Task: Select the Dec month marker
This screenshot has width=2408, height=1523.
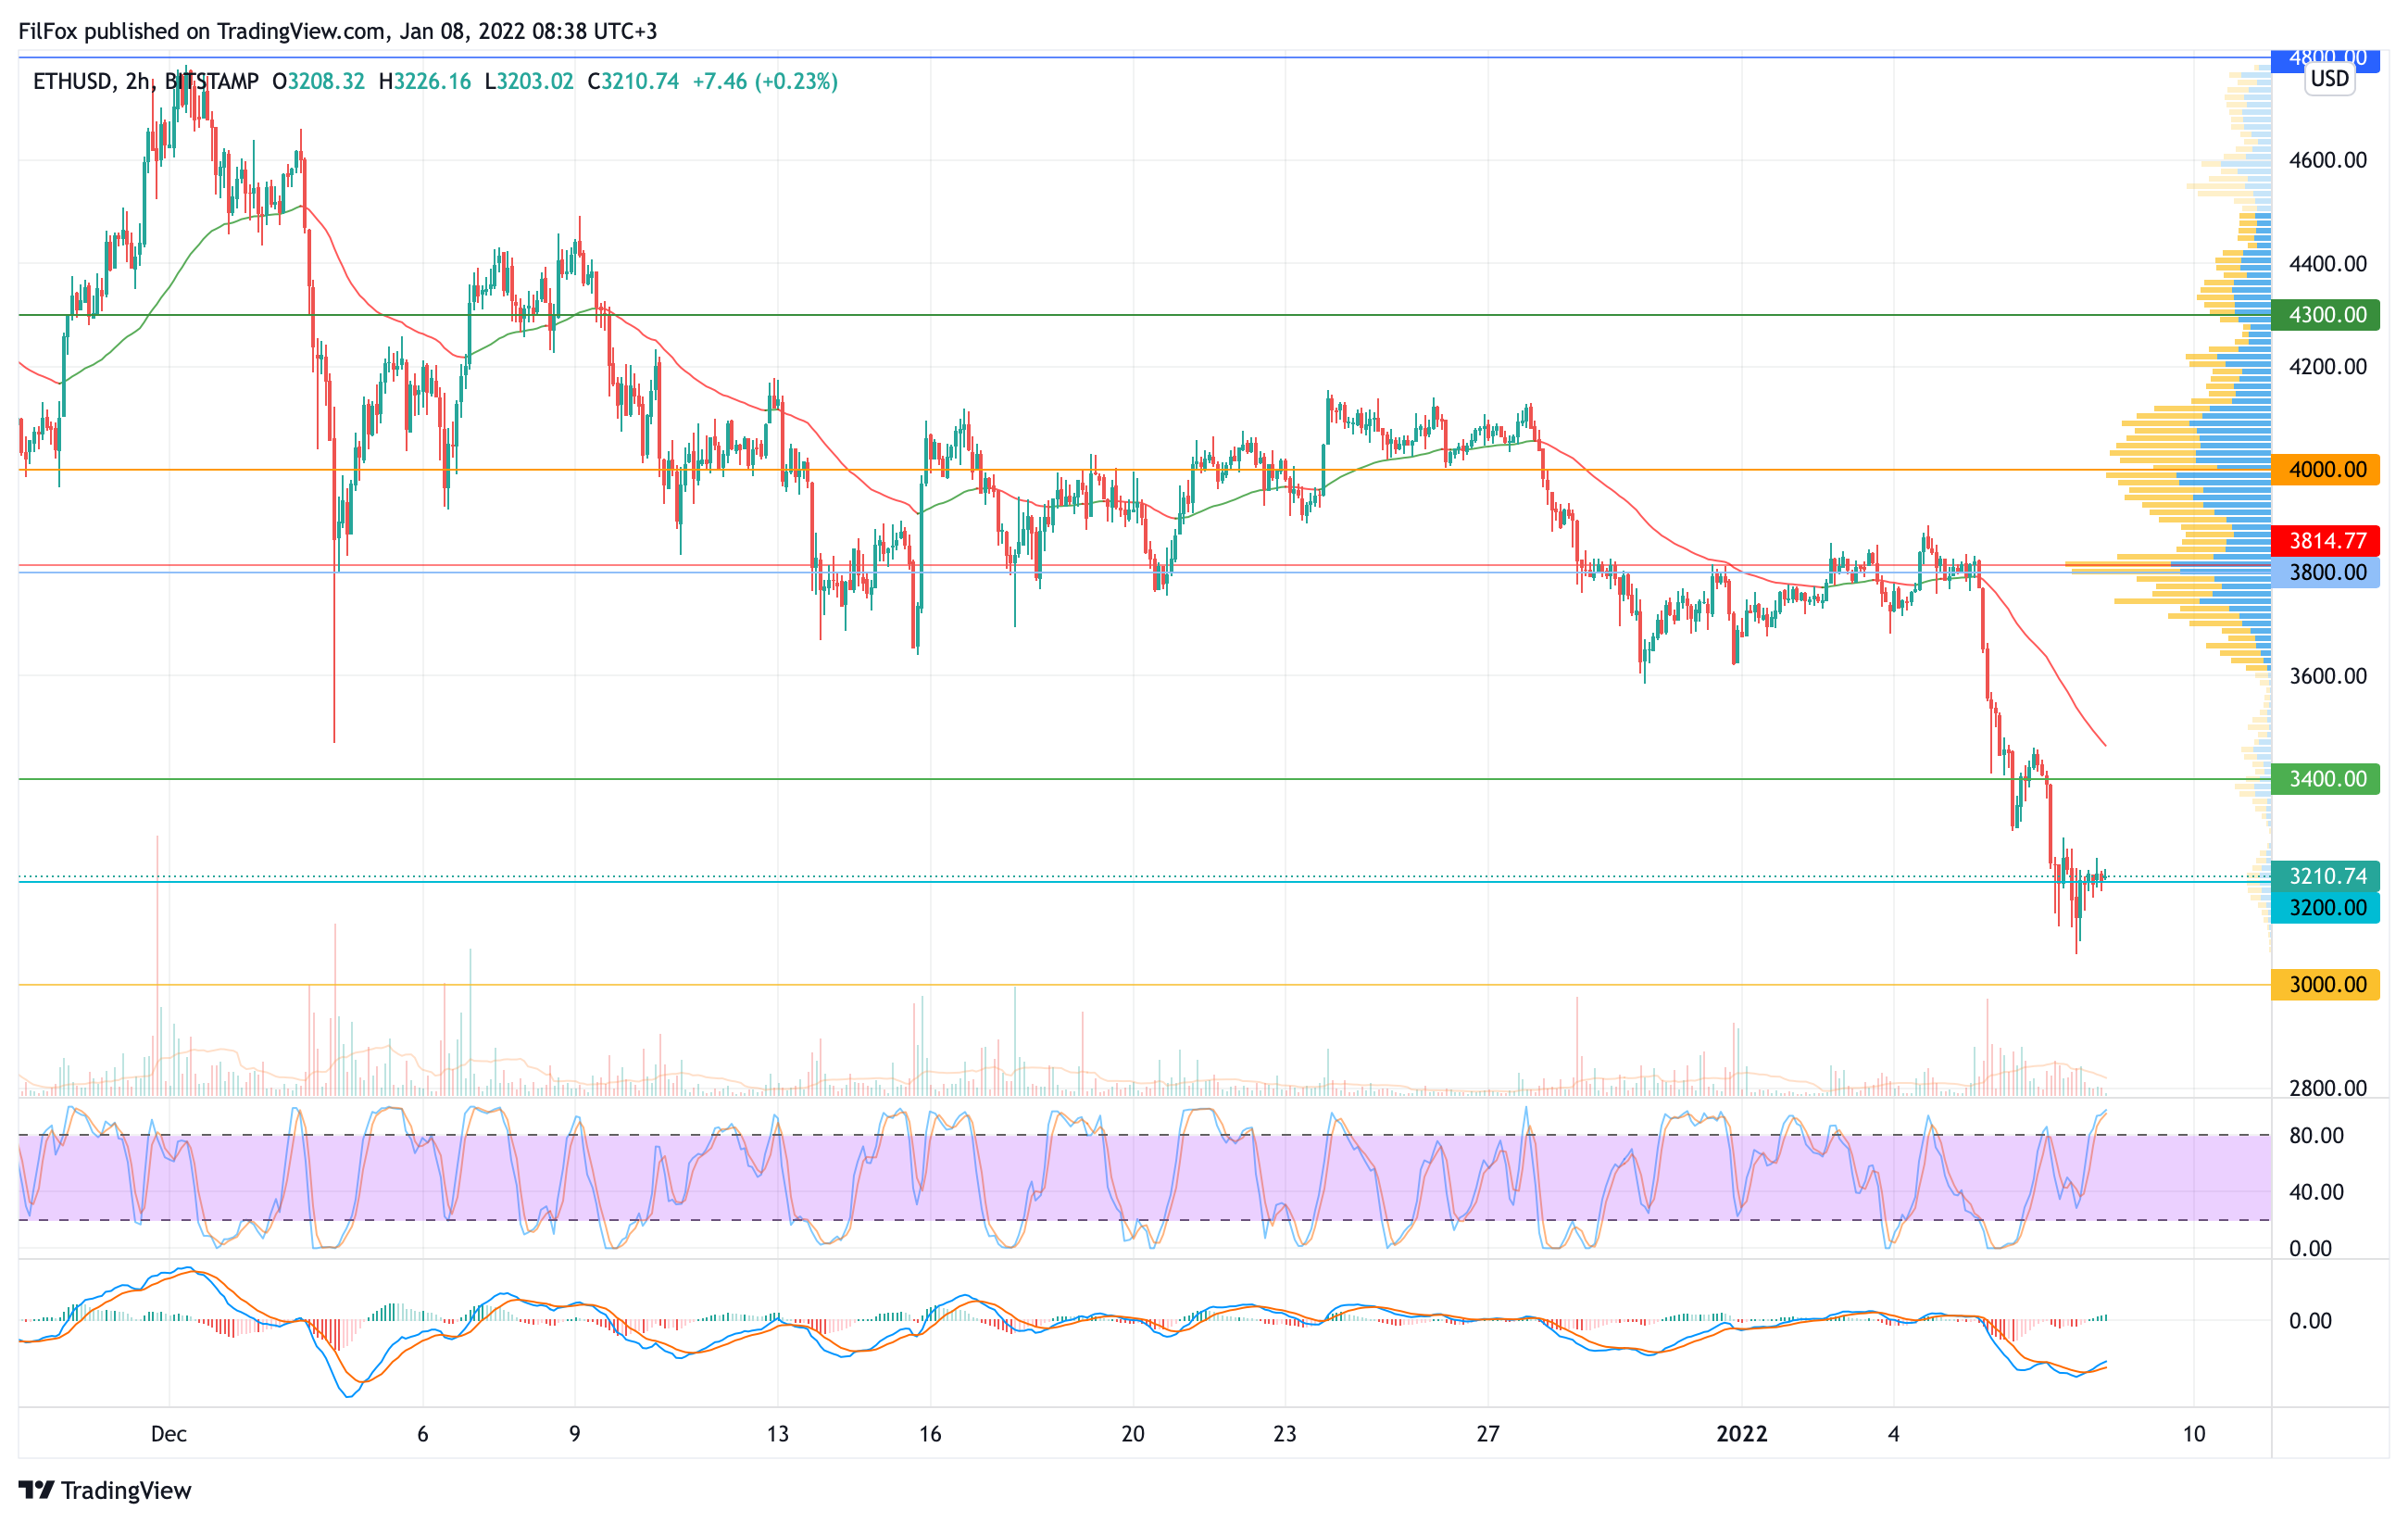Action: (x=168, y=1434)
